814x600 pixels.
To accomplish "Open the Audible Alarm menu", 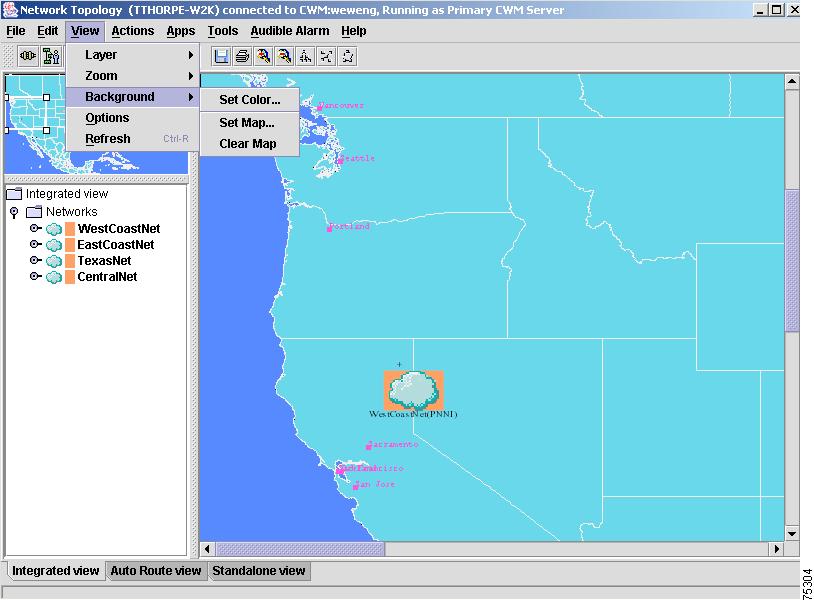I will click(x=290, y=31).
